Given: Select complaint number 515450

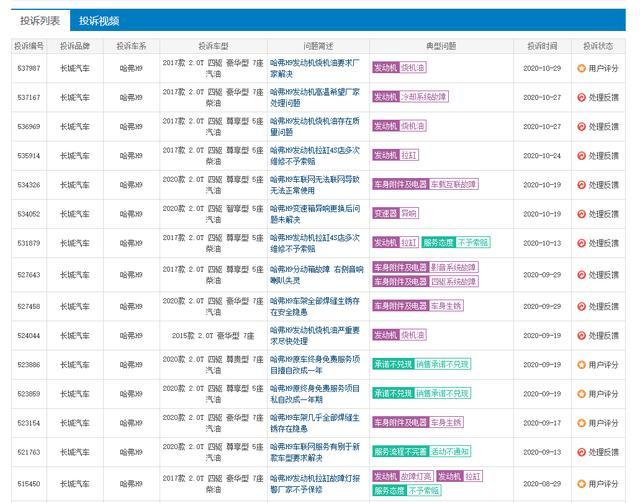Looking at the screenshot, I should [x=29, y=484].
